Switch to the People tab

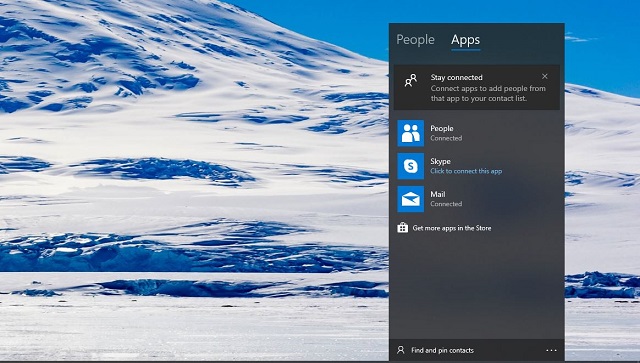click(415, 40)
